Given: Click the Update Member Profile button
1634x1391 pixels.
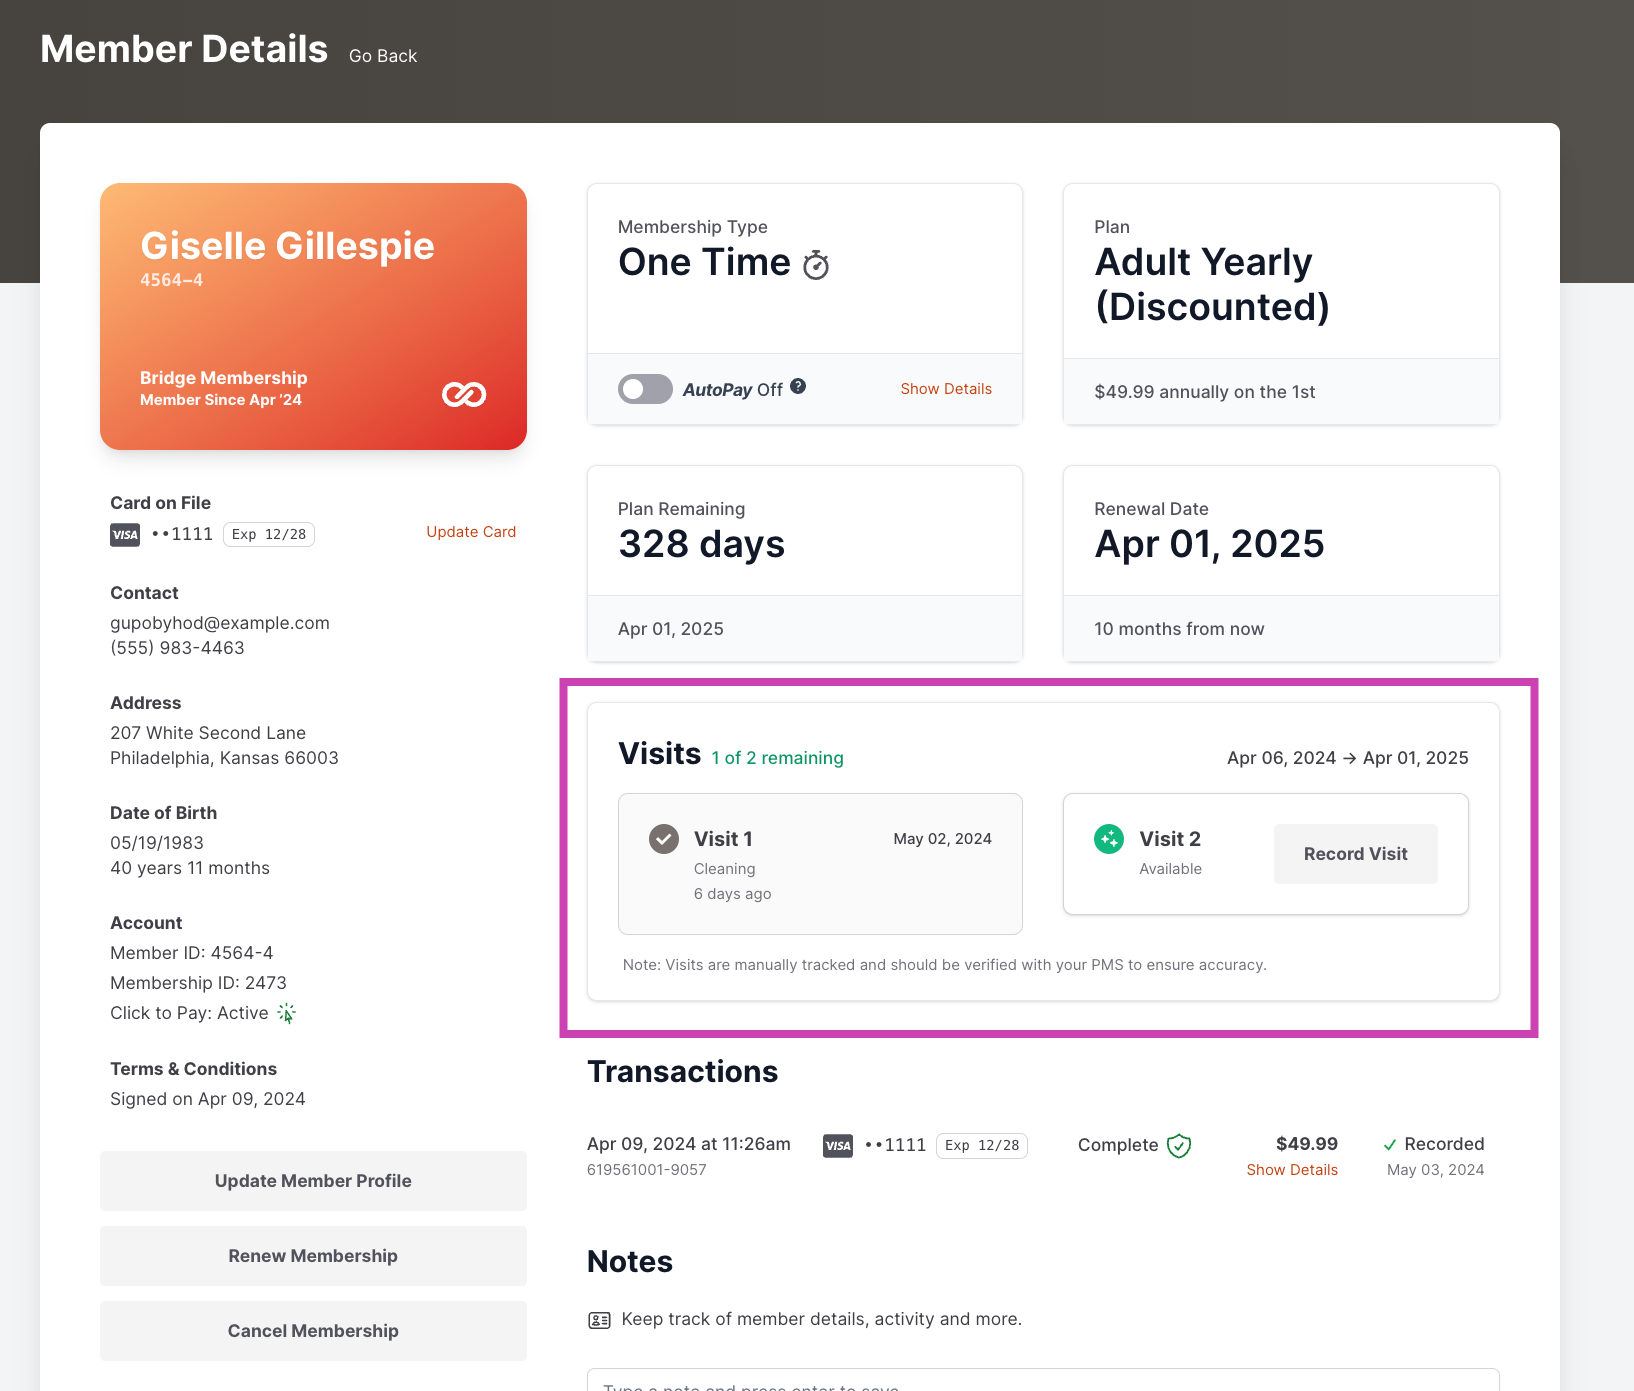Looking at the screenshot, I should 313,1181.
